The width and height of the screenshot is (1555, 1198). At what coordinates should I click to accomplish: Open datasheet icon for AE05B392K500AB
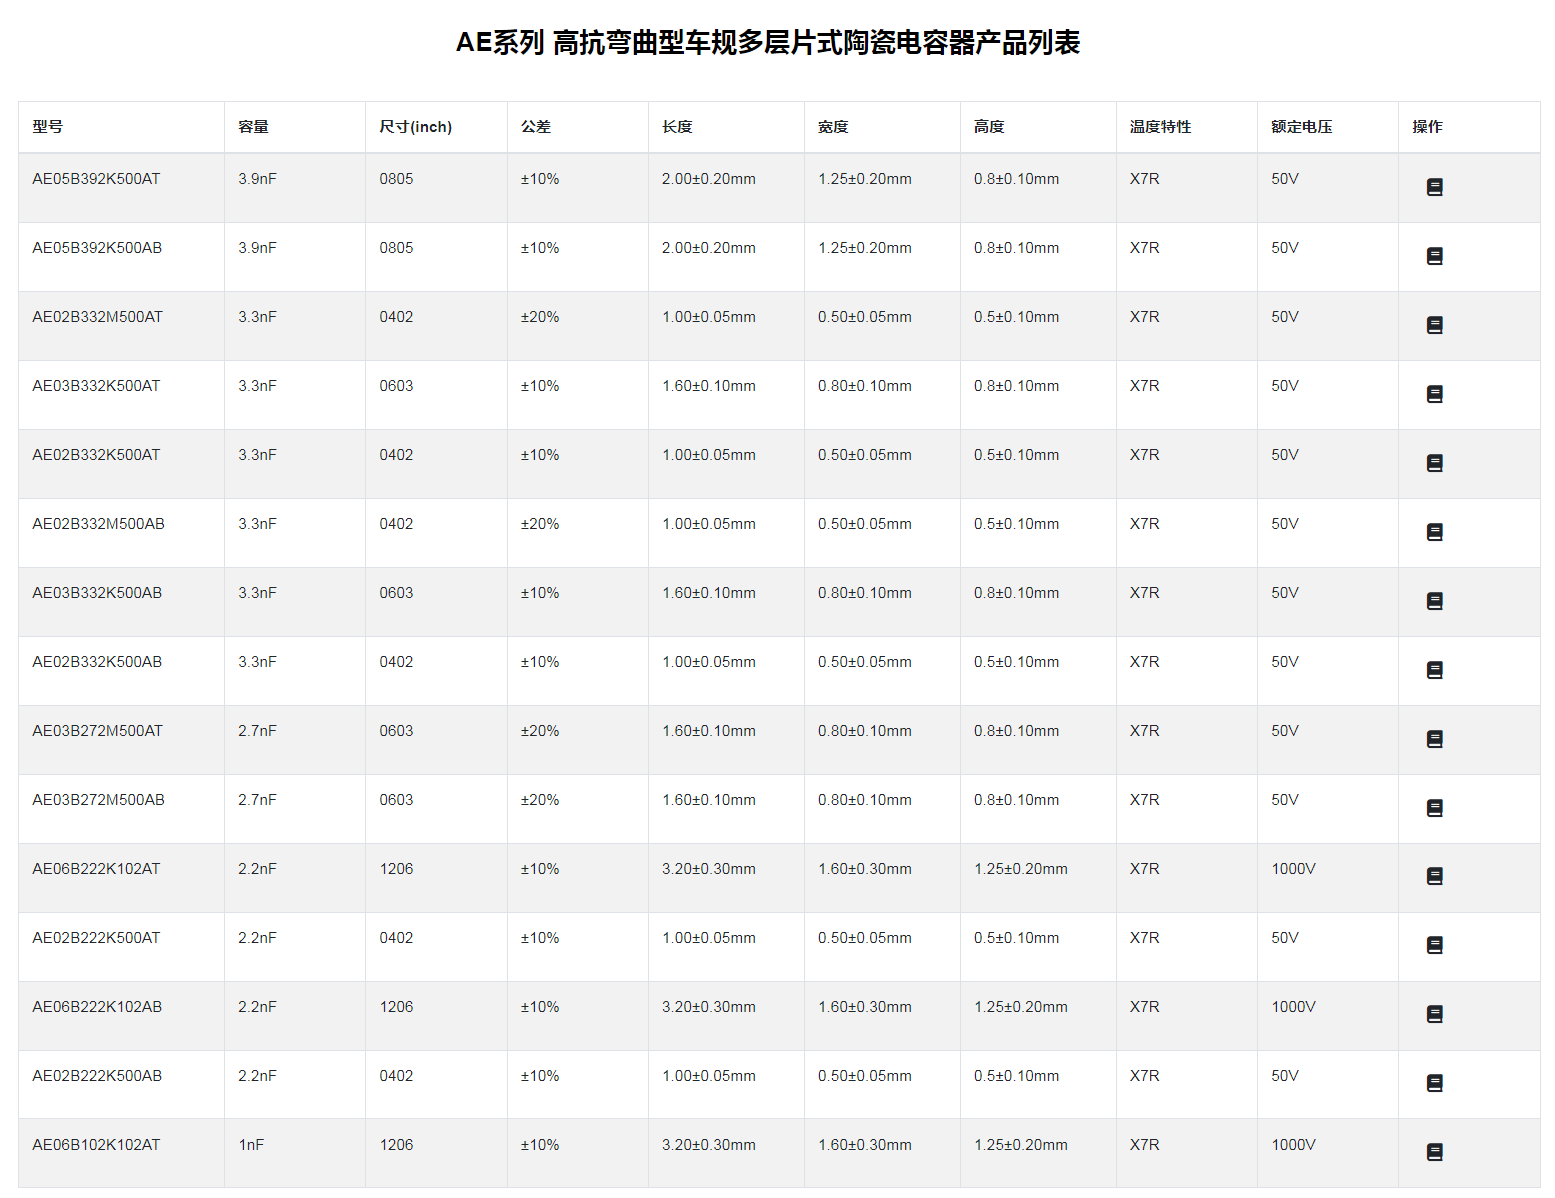point(1434,256)
